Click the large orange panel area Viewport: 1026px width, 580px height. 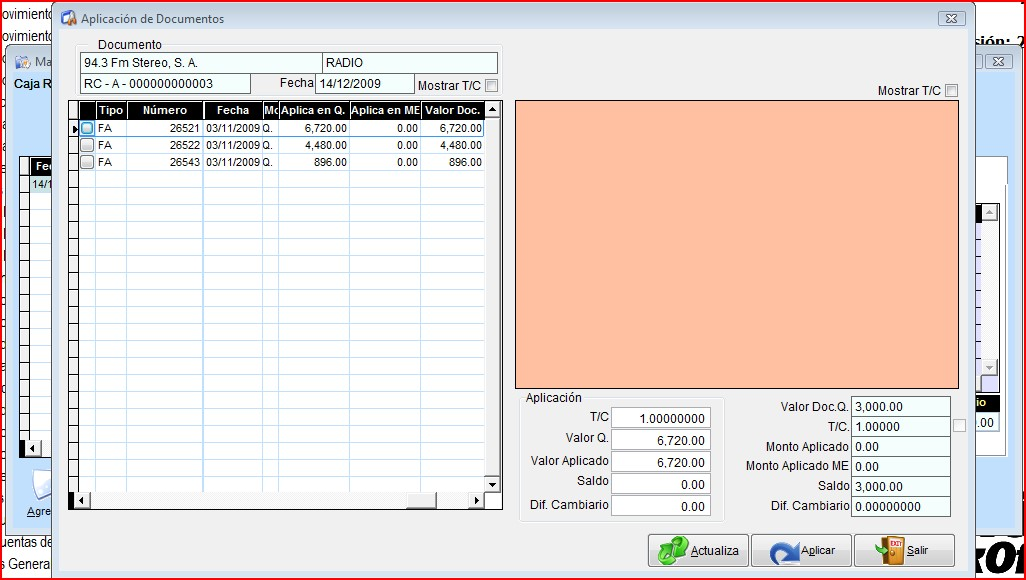[x=736, y=244]
